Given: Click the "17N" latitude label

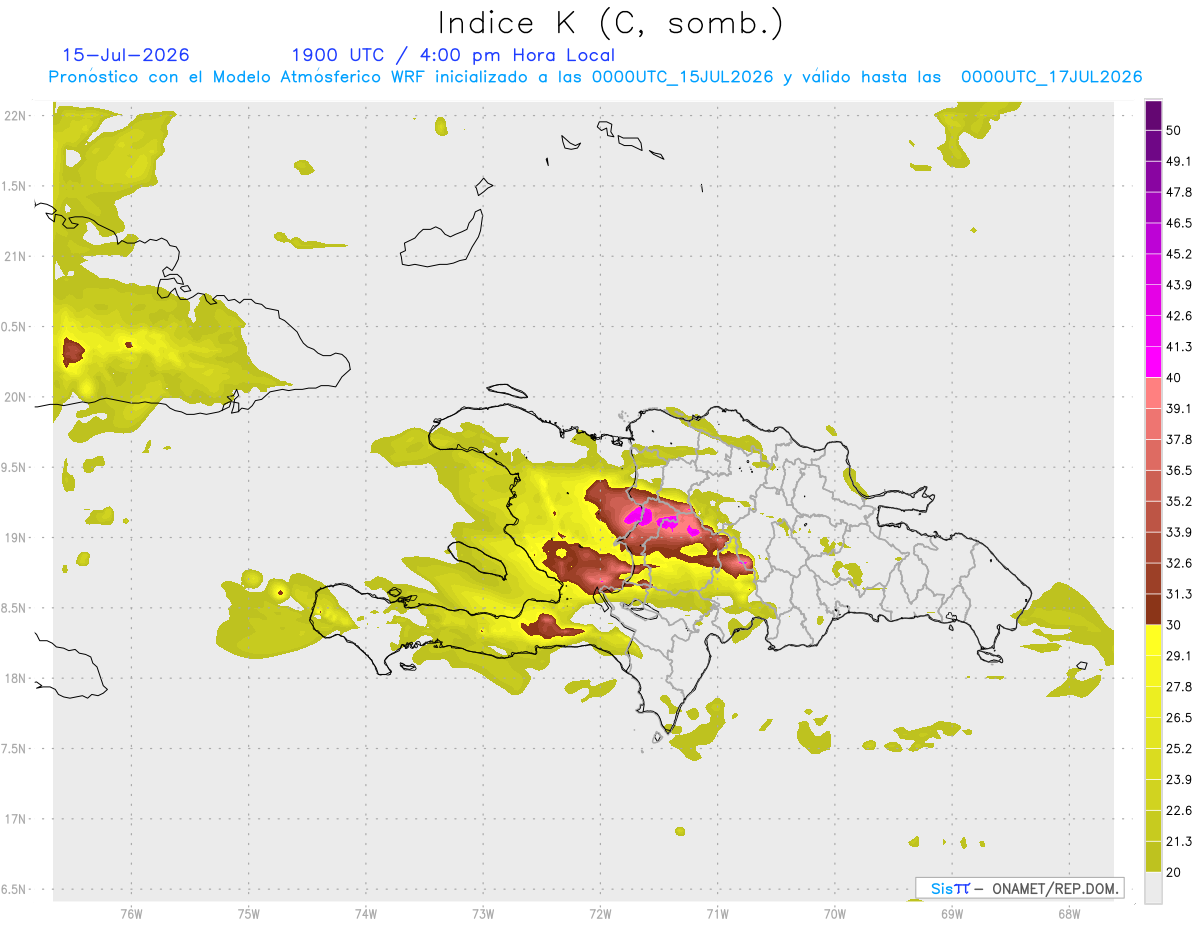Looking at the screenshot, I should pyautogui.click(x=16, y=819).
